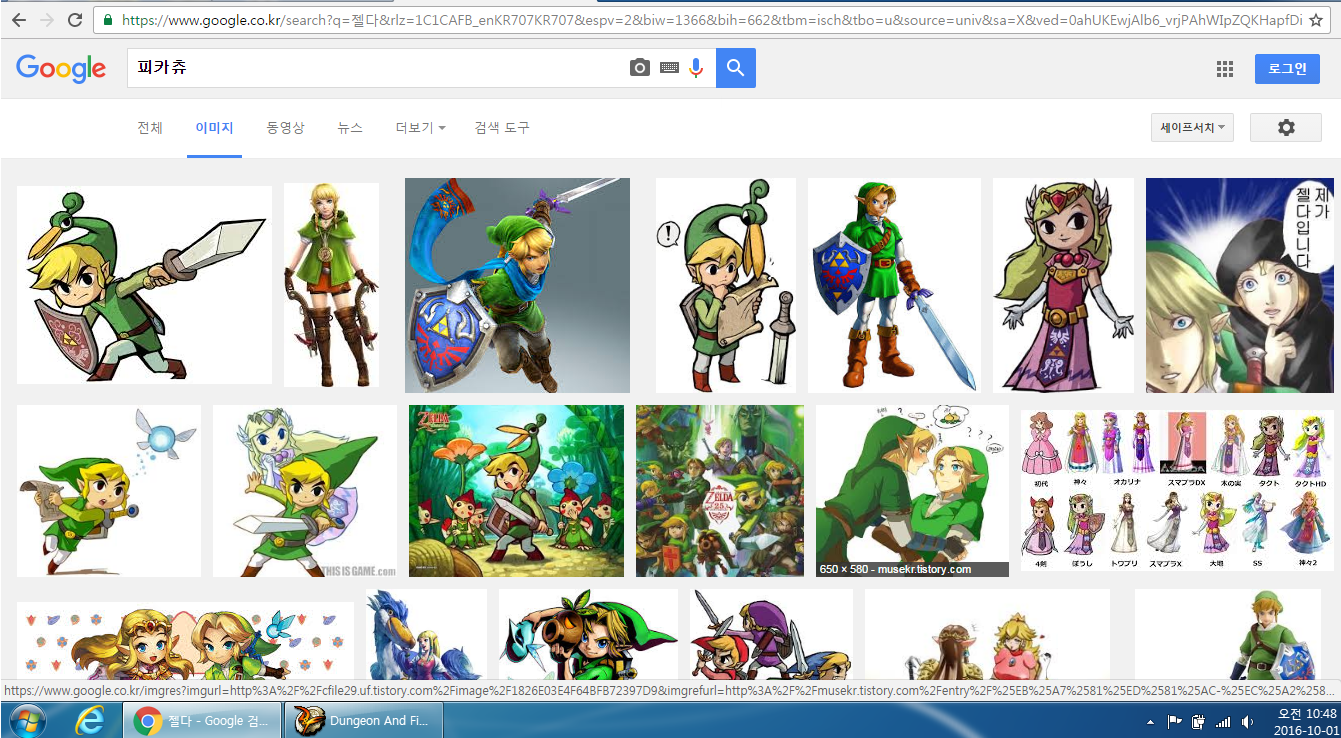Reload the page with refresh icon
The height and width of the screenshot is (738, 1341).
click(x=75, y=20)
